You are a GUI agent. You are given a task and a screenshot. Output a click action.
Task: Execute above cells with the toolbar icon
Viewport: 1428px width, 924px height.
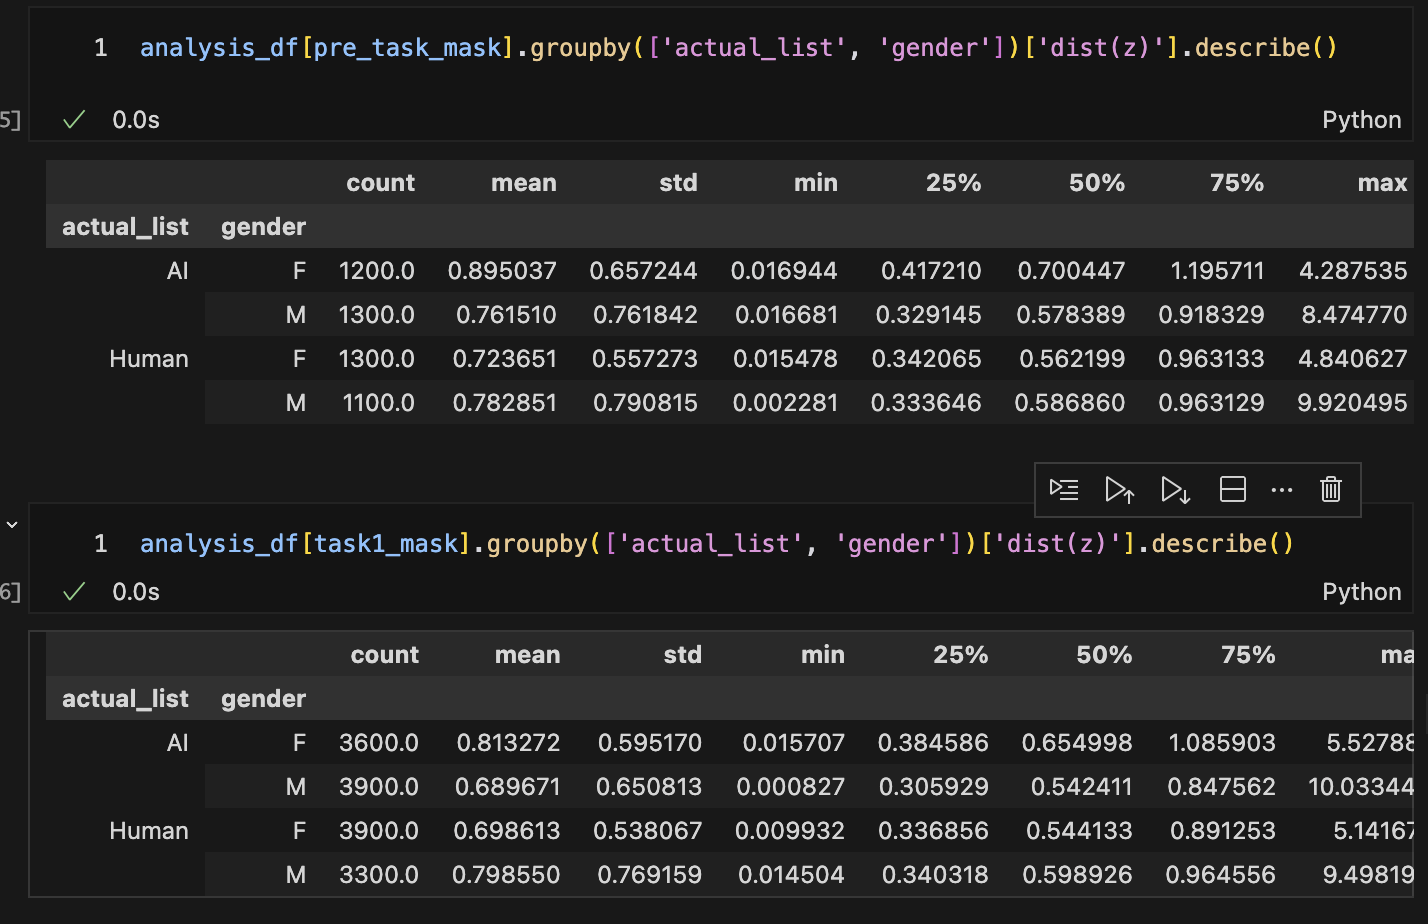[x=1119, y=489]
